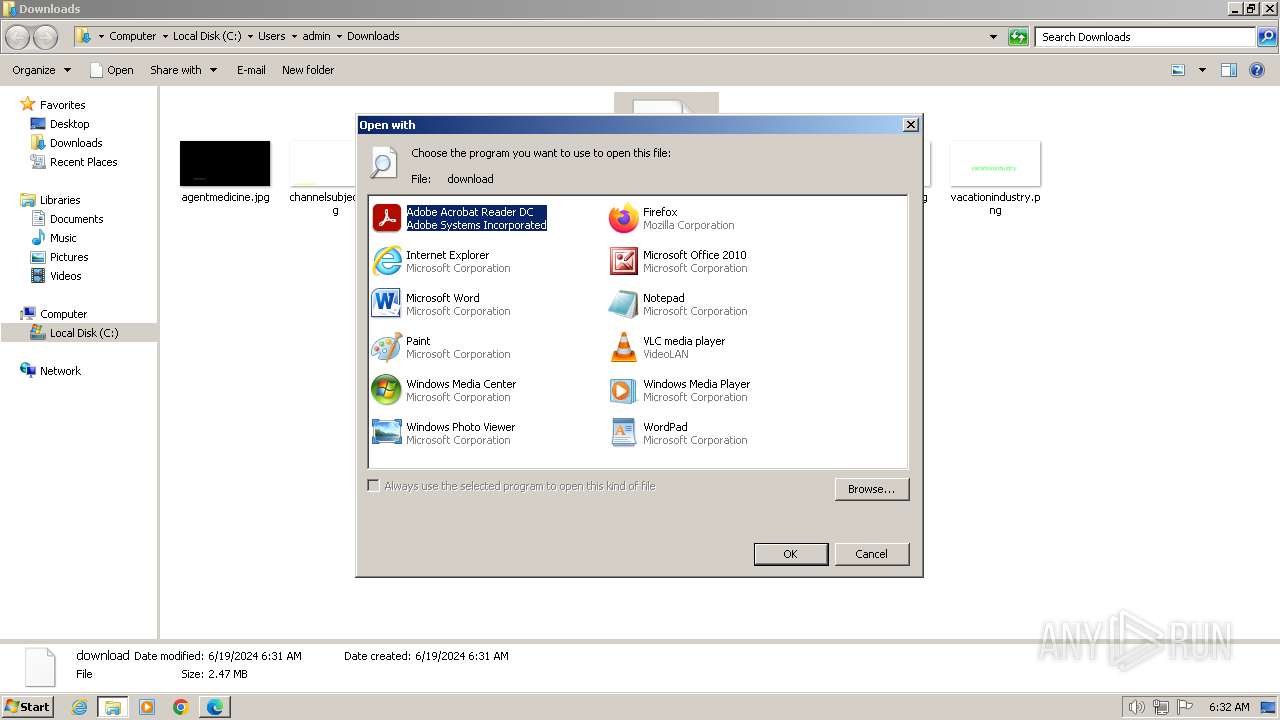Refresh the Downloads folder view
Screen dimensions: 1280x720
pyautogui.click(x=1018, y=37)
